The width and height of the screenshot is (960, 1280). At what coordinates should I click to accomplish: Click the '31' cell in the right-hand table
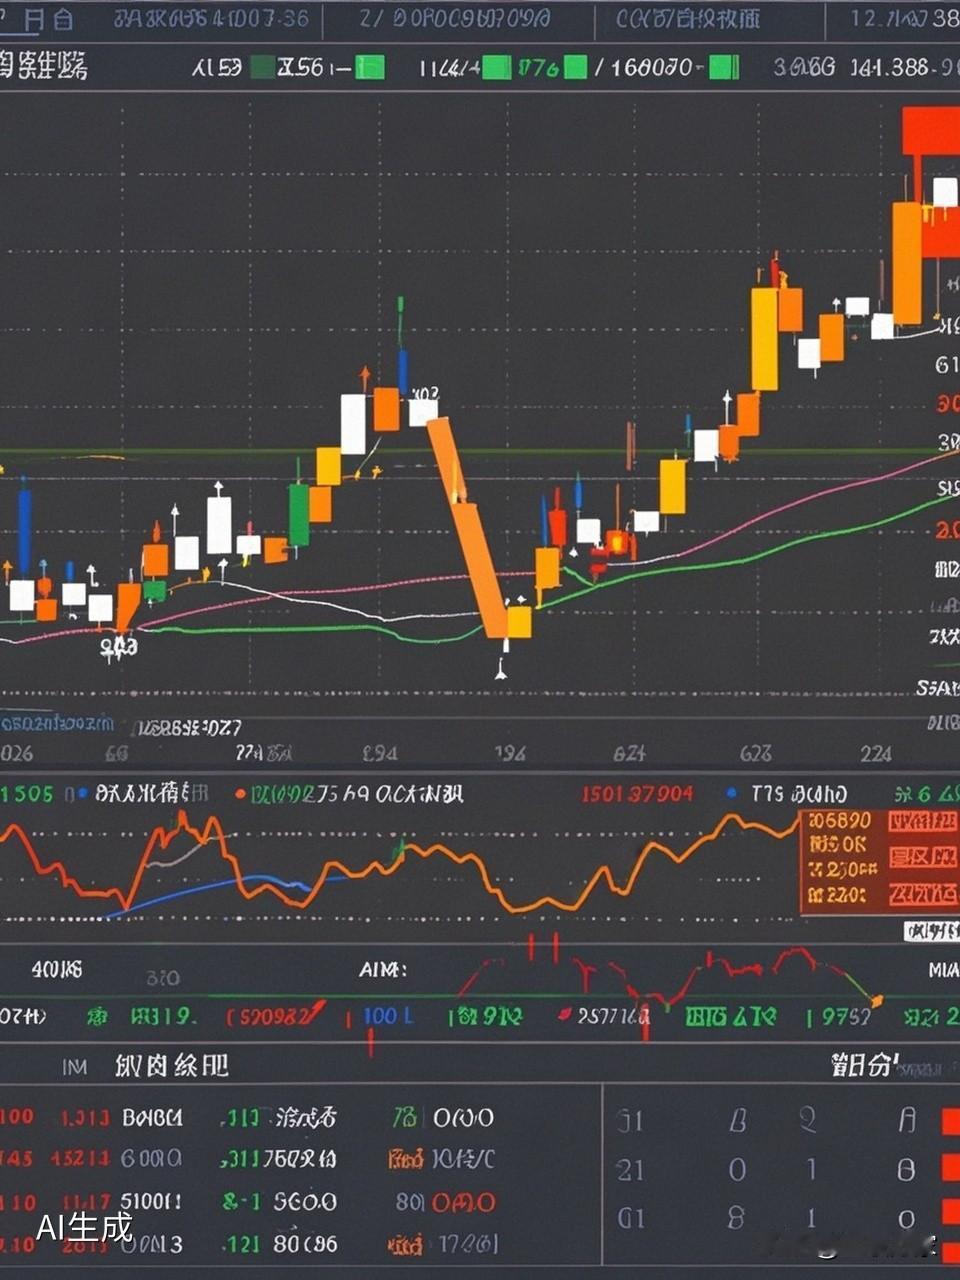630,1121
